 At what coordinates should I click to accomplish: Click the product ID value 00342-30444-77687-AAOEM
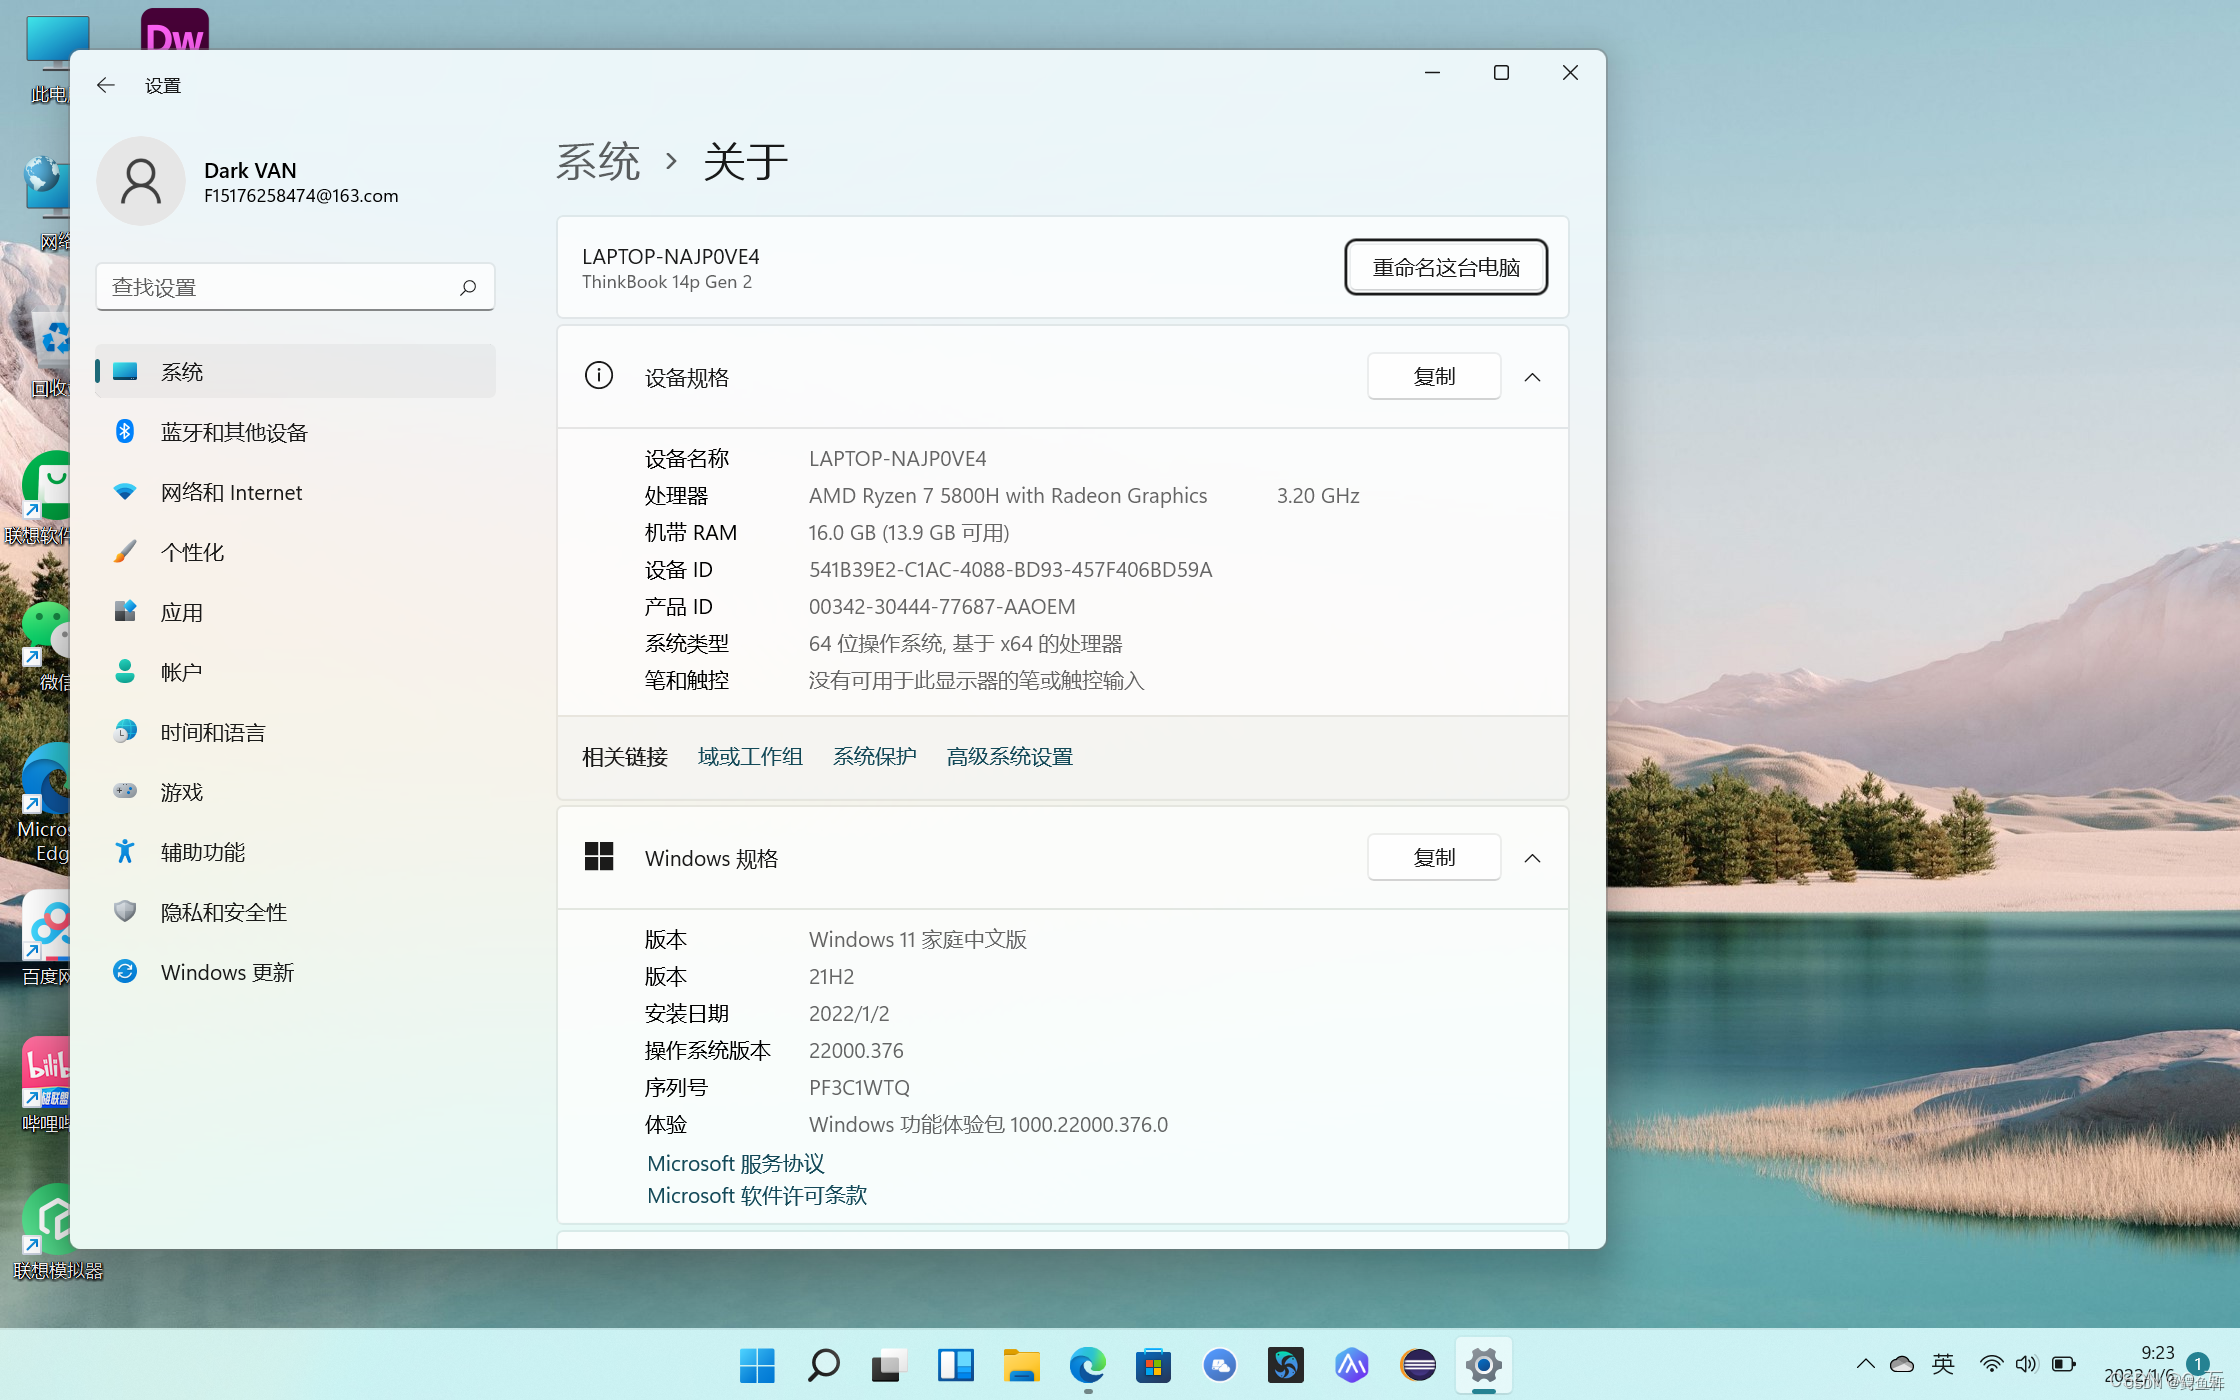[942, 607]
